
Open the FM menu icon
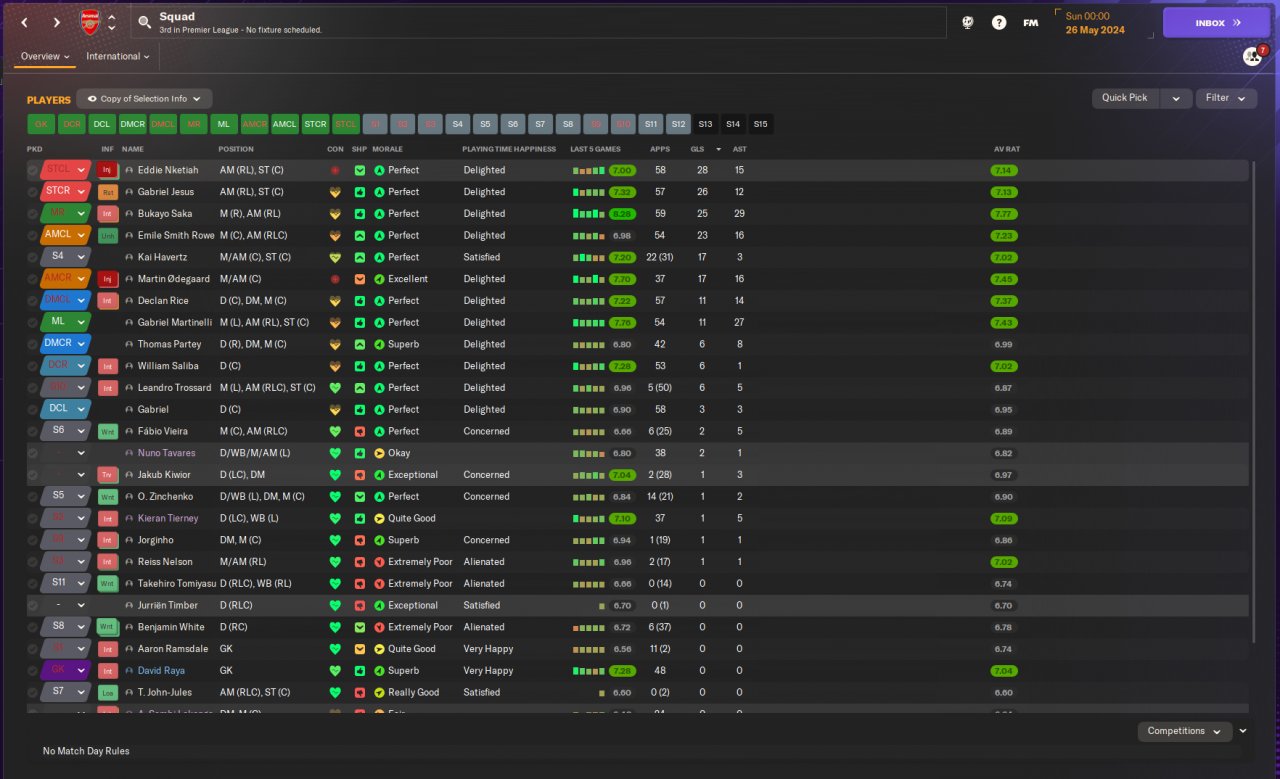[x=1030, y=22]
